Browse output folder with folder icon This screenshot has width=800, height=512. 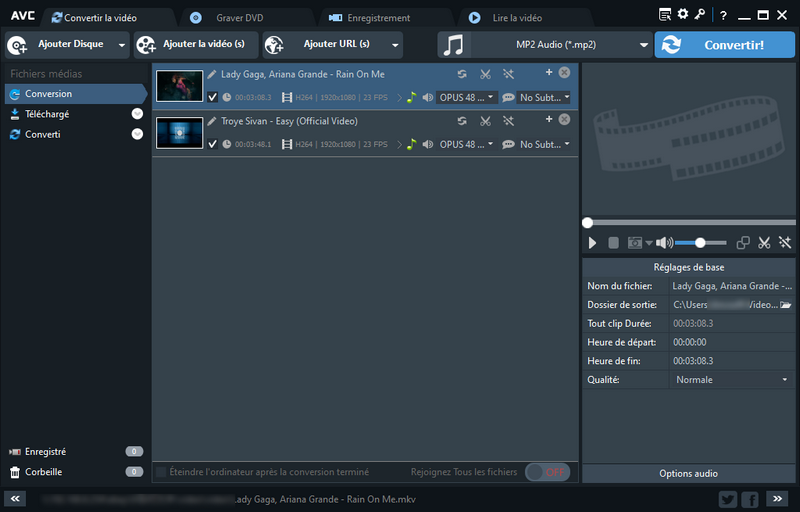click(785, 305)
